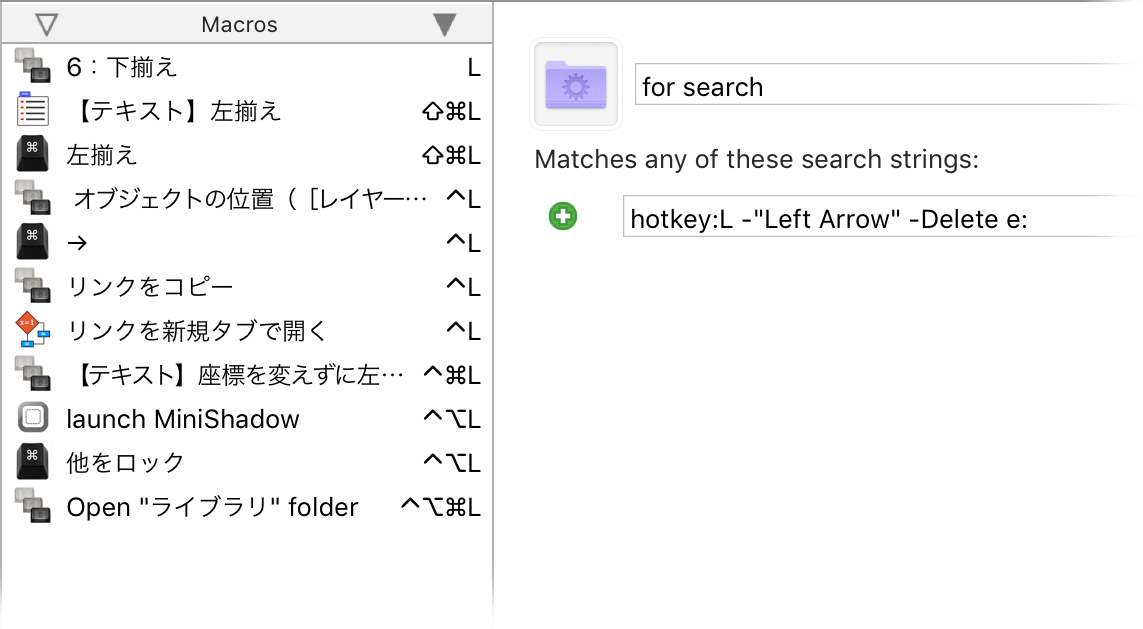
Task: Click the green plus add-search-string button
Action: (x=563, y=216)
